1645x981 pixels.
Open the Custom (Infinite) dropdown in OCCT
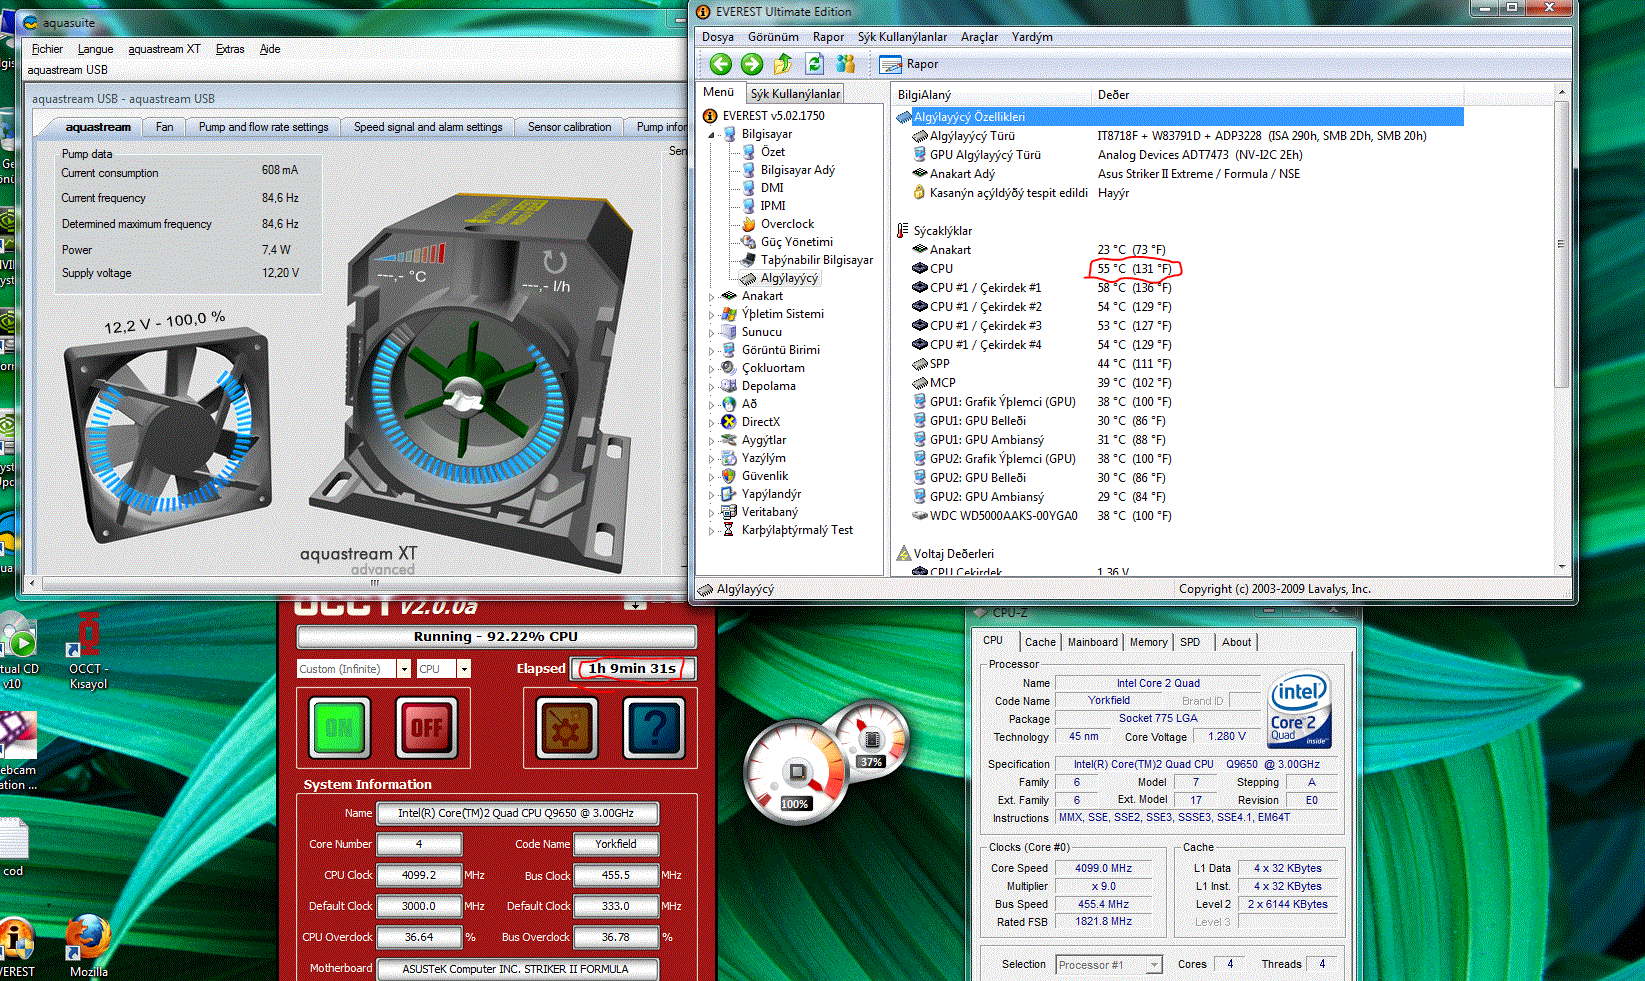404,669
